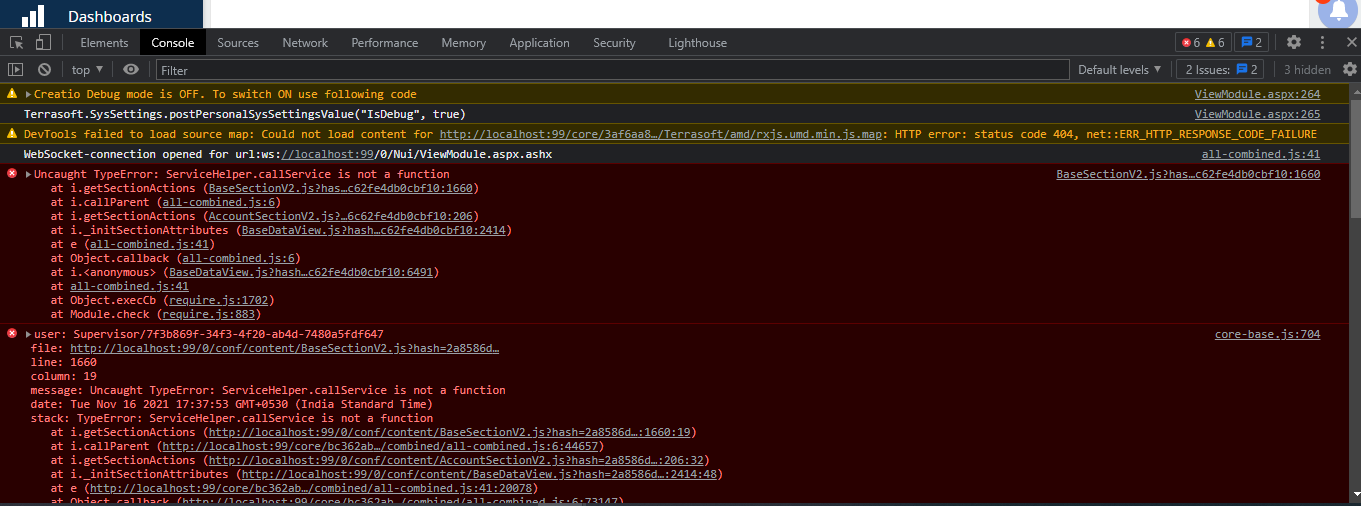Open the ViewModule.aspx:264 source link
Screen dimensions: 1361x506
(1257, 94)
